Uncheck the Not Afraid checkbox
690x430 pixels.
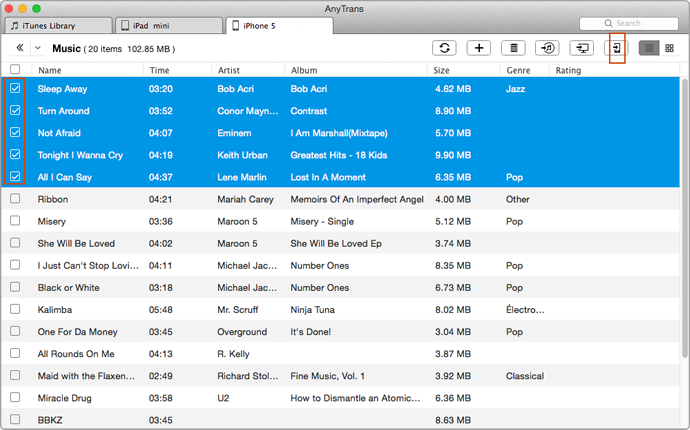tap(15, 132)
